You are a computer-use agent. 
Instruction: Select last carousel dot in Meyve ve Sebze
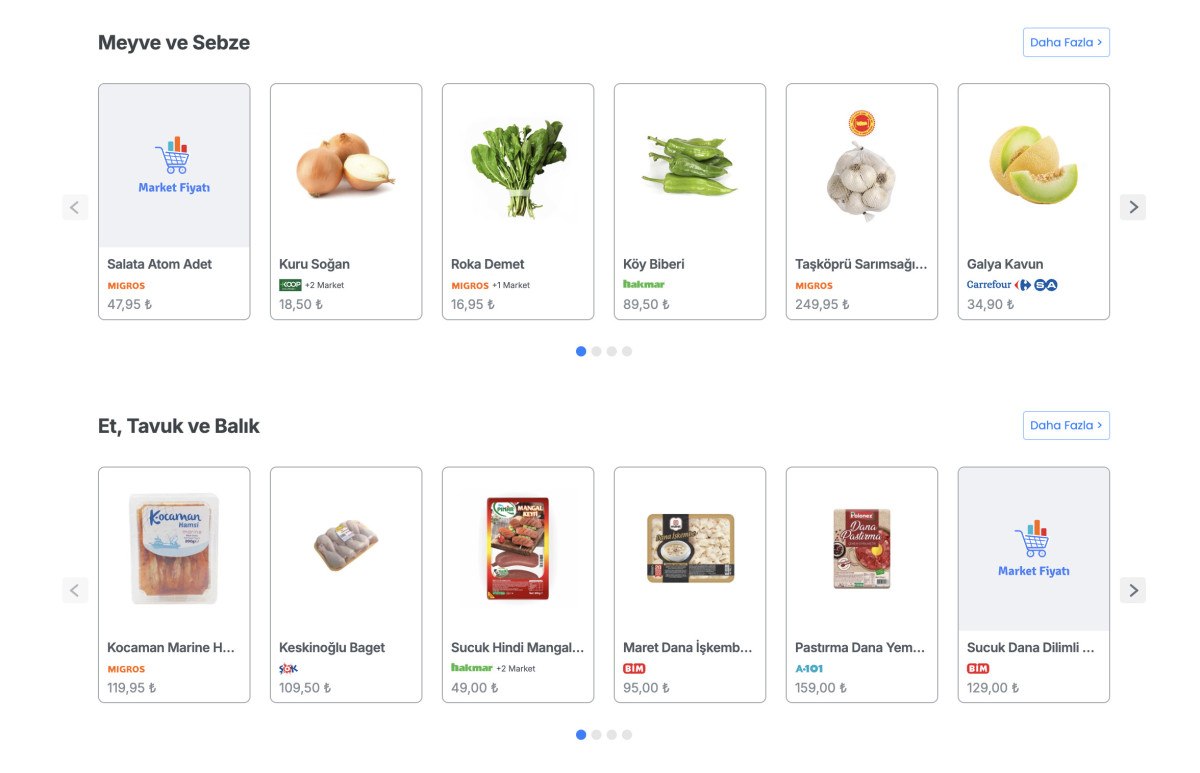pyautogui.click(x=627, y=351)
